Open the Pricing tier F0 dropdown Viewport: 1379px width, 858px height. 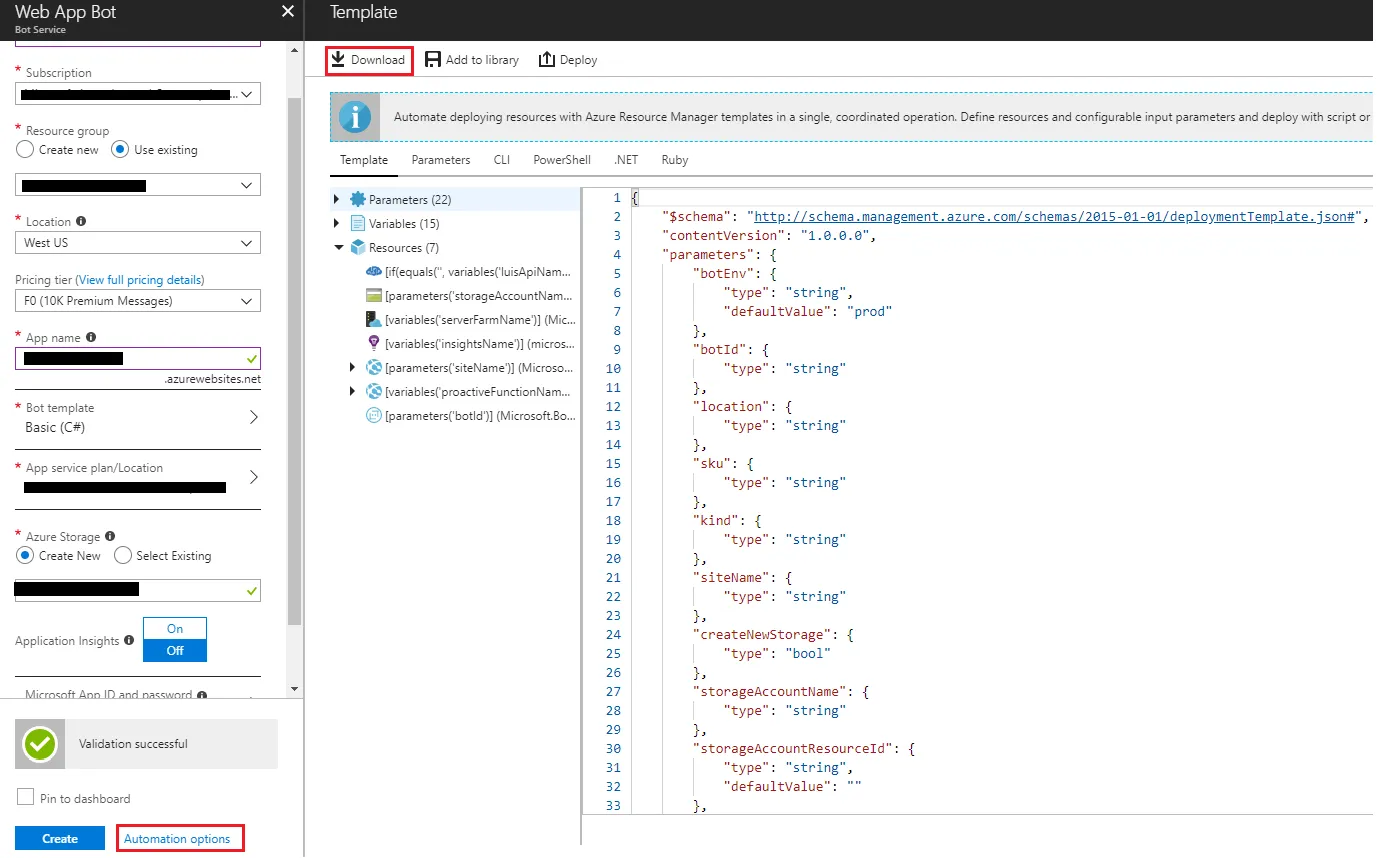click(x=138, y=301)
